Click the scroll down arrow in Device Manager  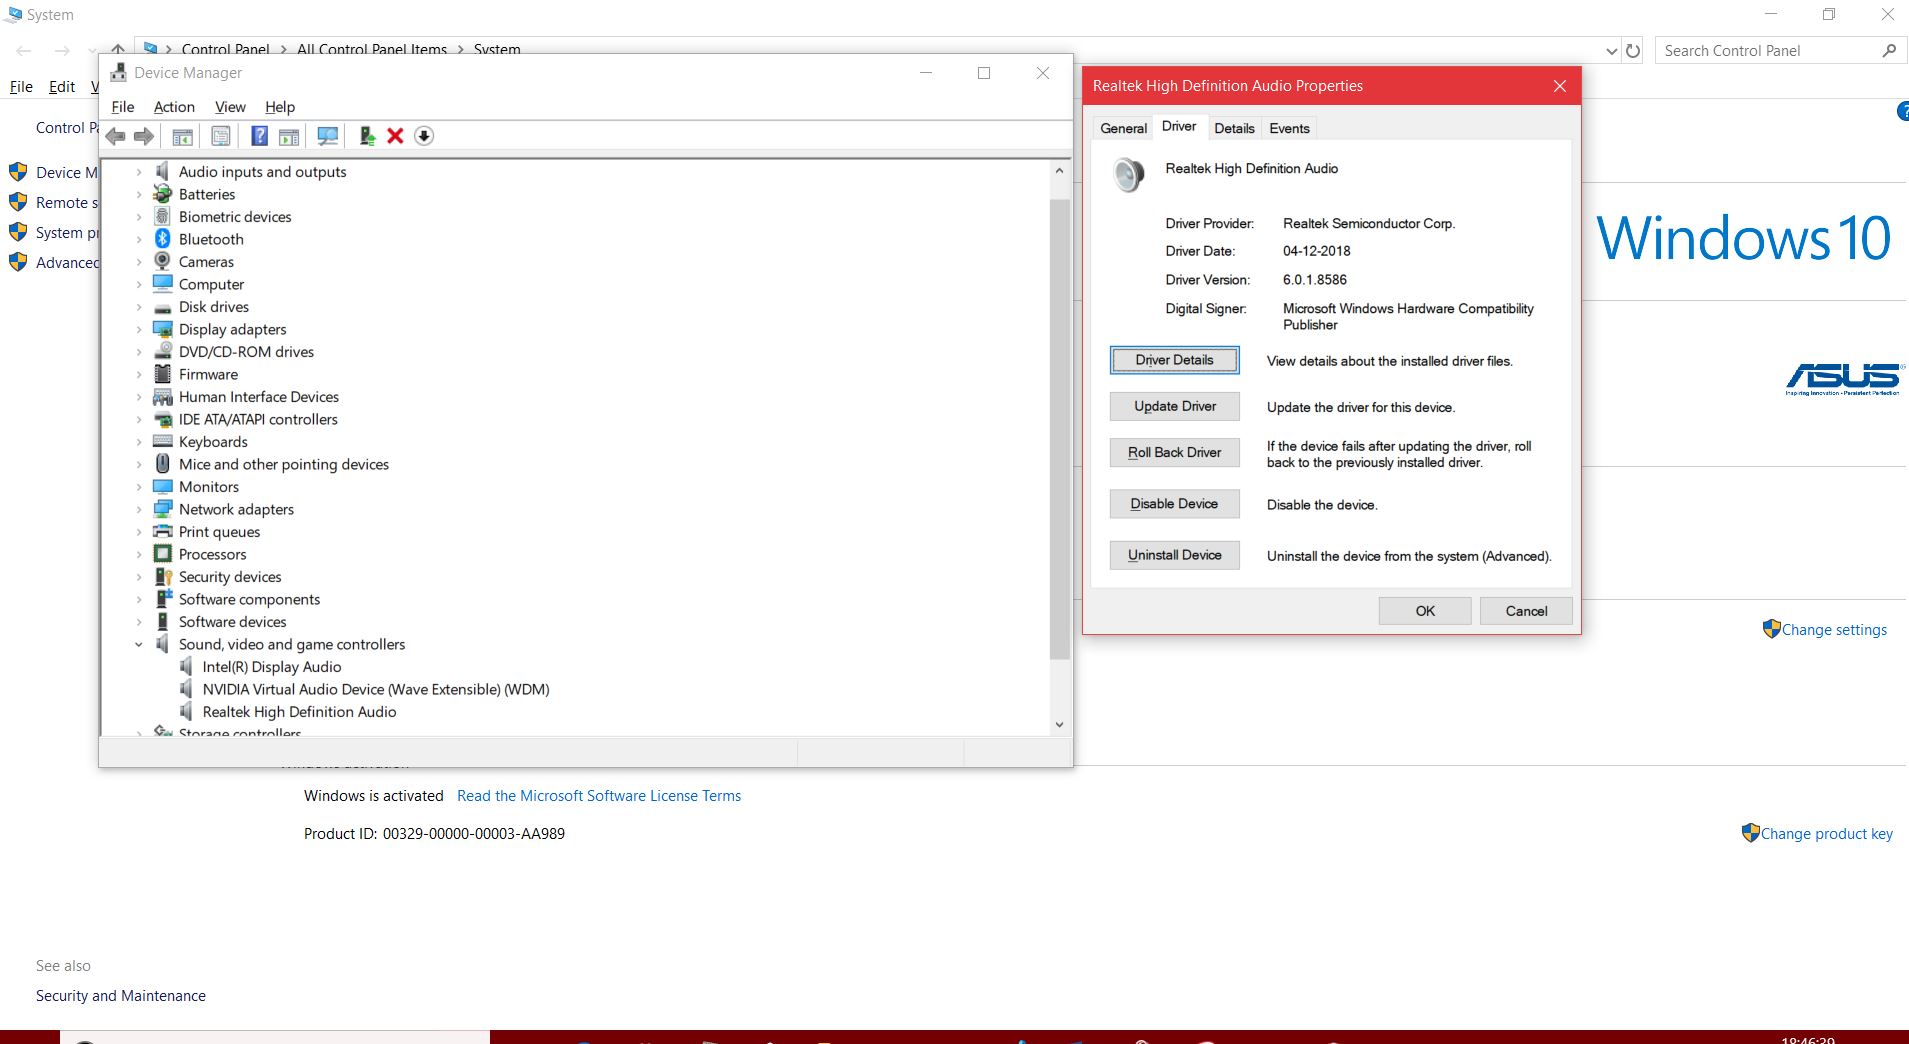coord(1059,725)
